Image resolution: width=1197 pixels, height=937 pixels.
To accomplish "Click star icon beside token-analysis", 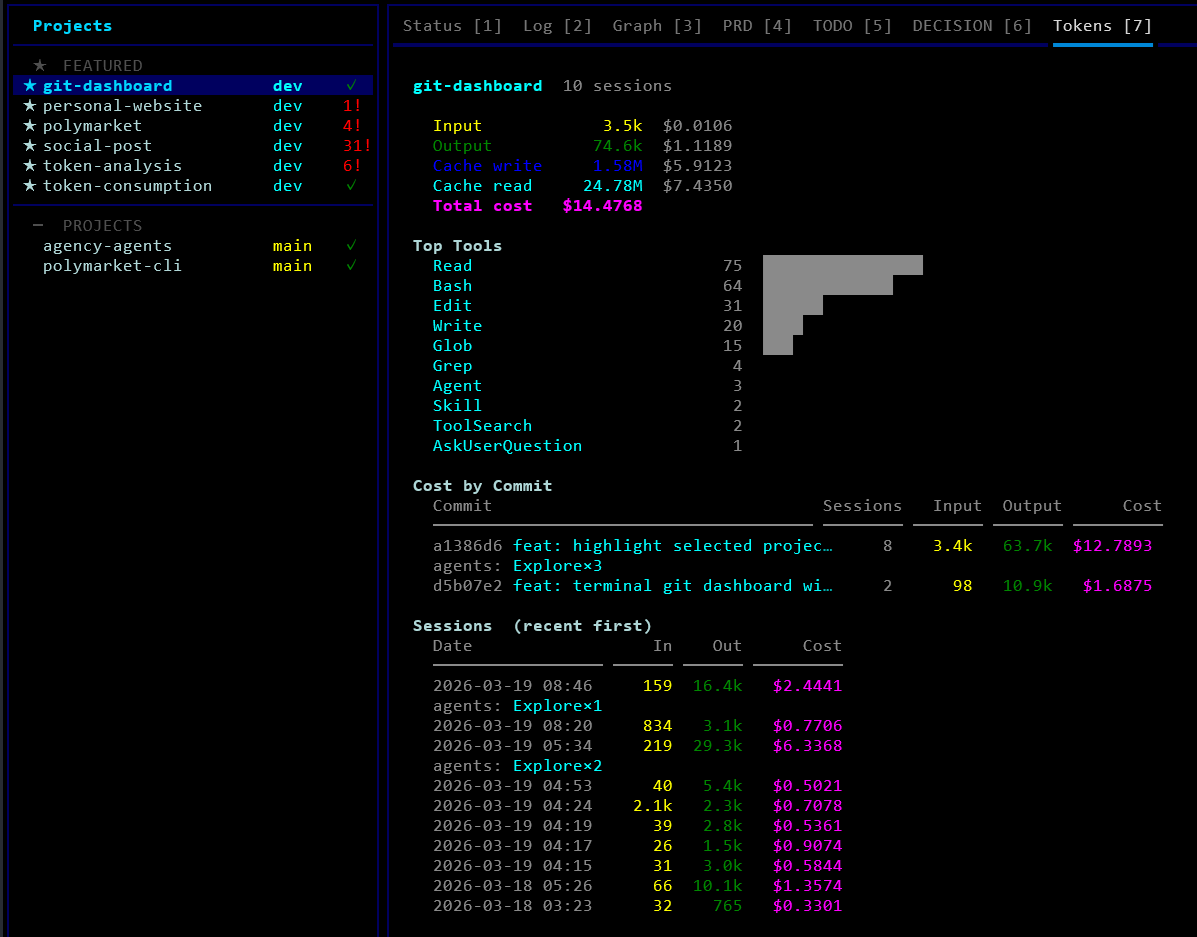I will tap(30, 166).
